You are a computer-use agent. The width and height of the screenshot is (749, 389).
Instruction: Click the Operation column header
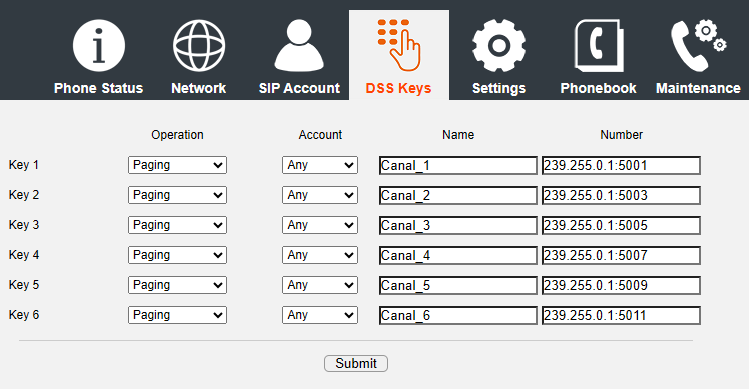[x=177, y=135]
